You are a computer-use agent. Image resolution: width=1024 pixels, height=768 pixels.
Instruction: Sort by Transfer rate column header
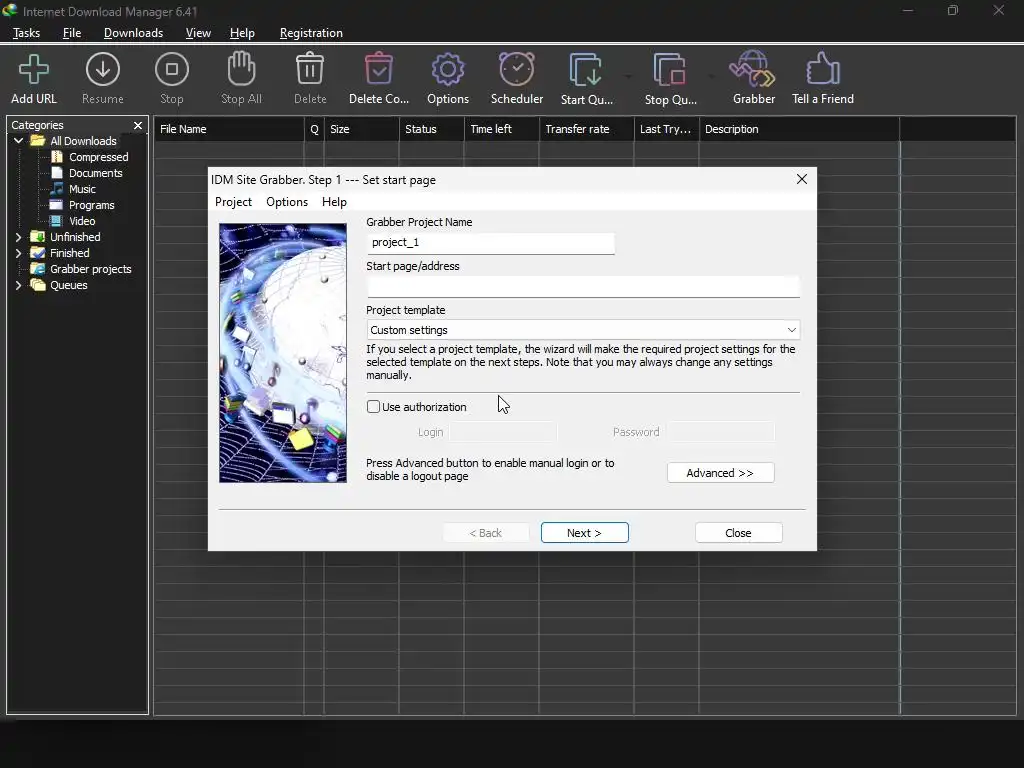coord(586,129)
